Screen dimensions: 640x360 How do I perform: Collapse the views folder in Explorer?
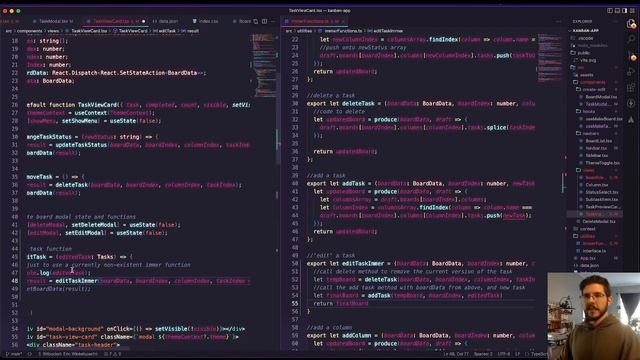[x=588, y=170]
